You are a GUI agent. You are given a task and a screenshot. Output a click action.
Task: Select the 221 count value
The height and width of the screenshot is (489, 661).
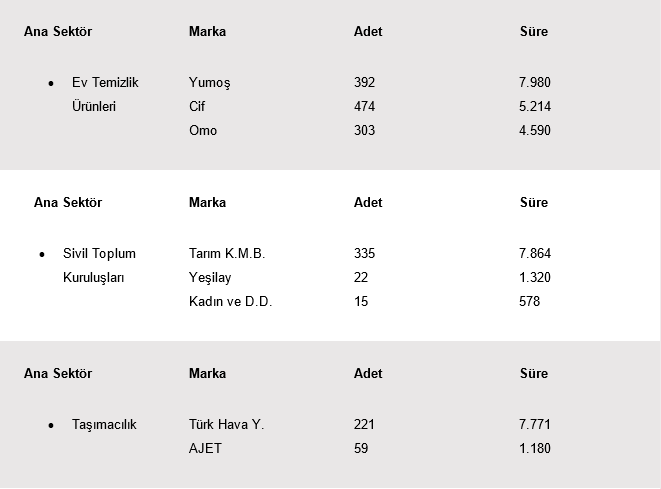(364, 425)
